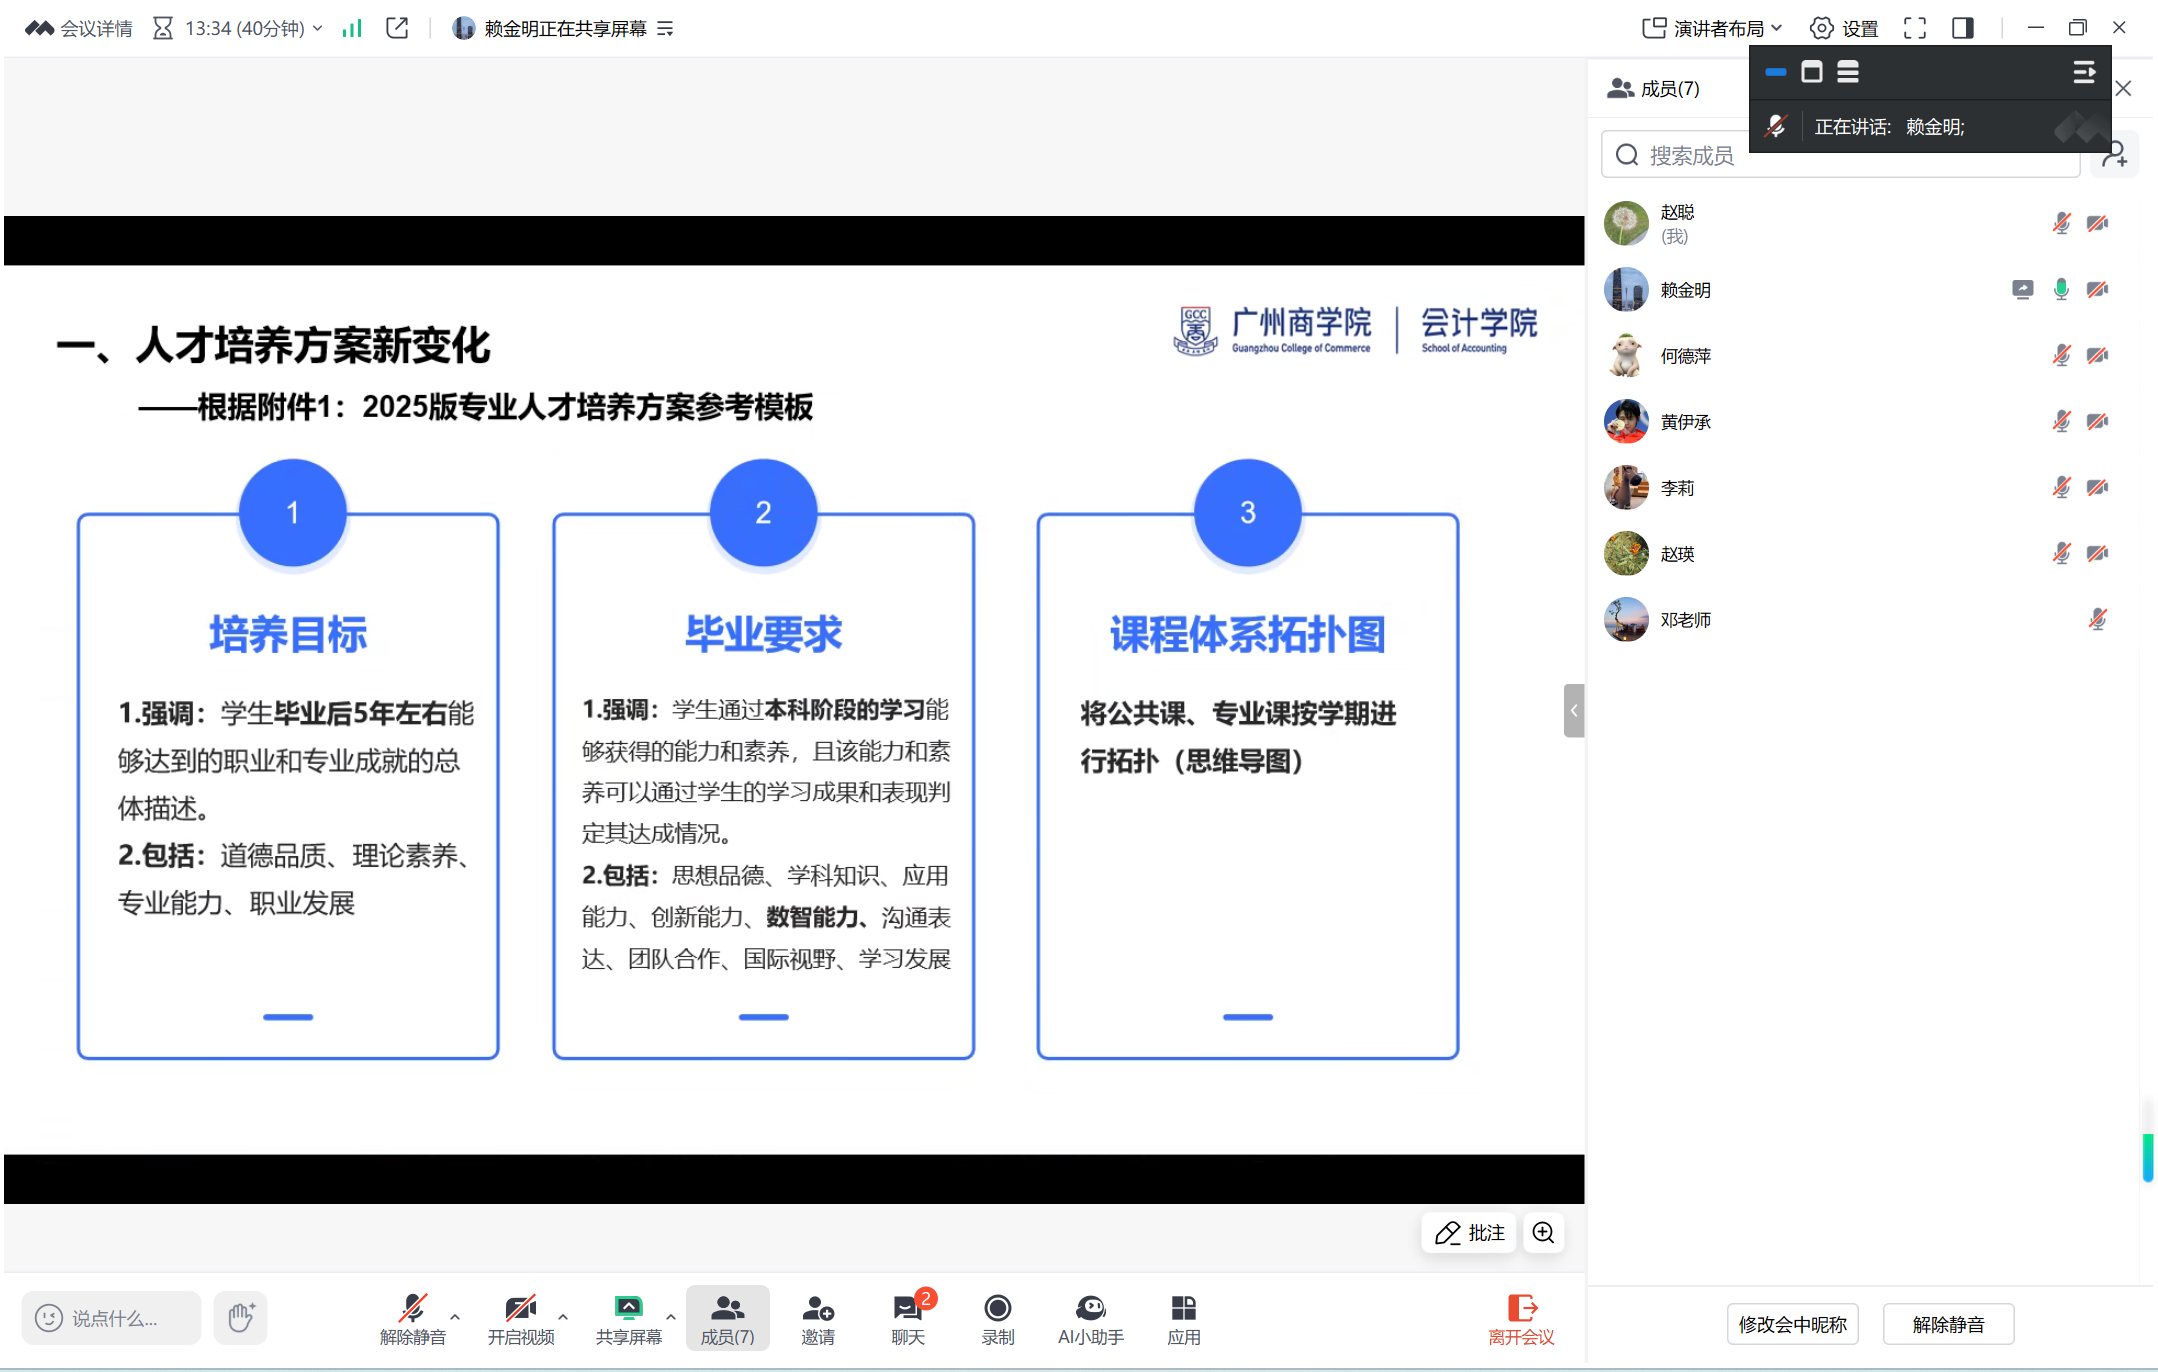
Task: Select the 批注 annotation tool
Action: point(1467,1233)
